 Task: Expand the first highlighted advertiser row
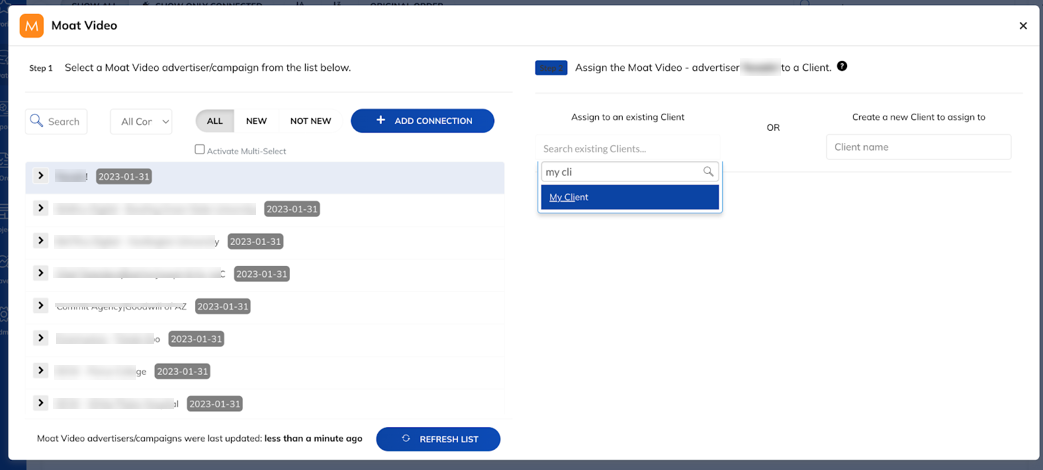(x=41, y=176)
